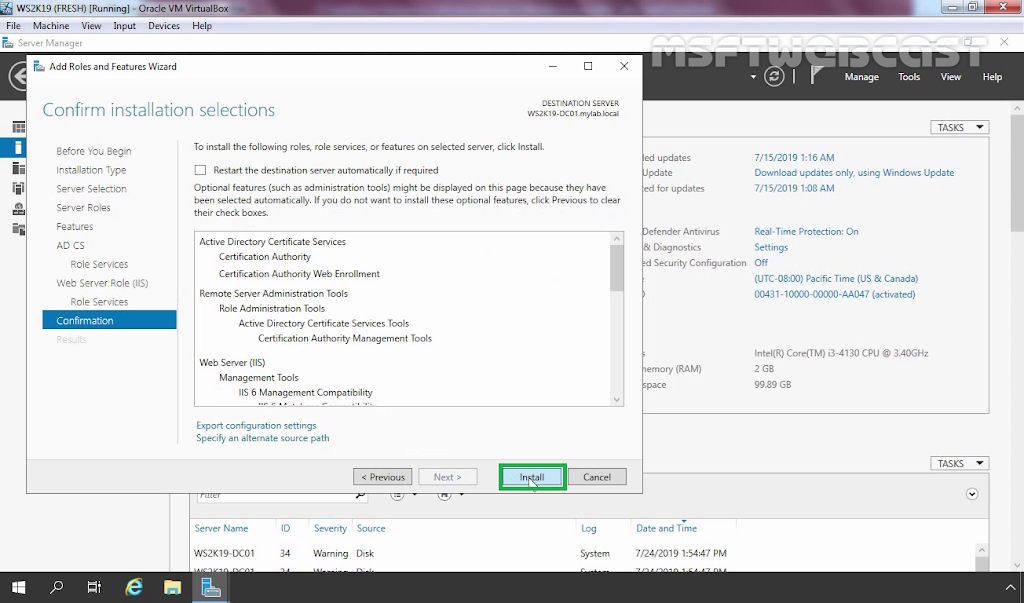Image resolution: width=1024 pixels, height=603 pixels.
Task: Open the VirtualBox Devices menu
Action: (164, 25)
